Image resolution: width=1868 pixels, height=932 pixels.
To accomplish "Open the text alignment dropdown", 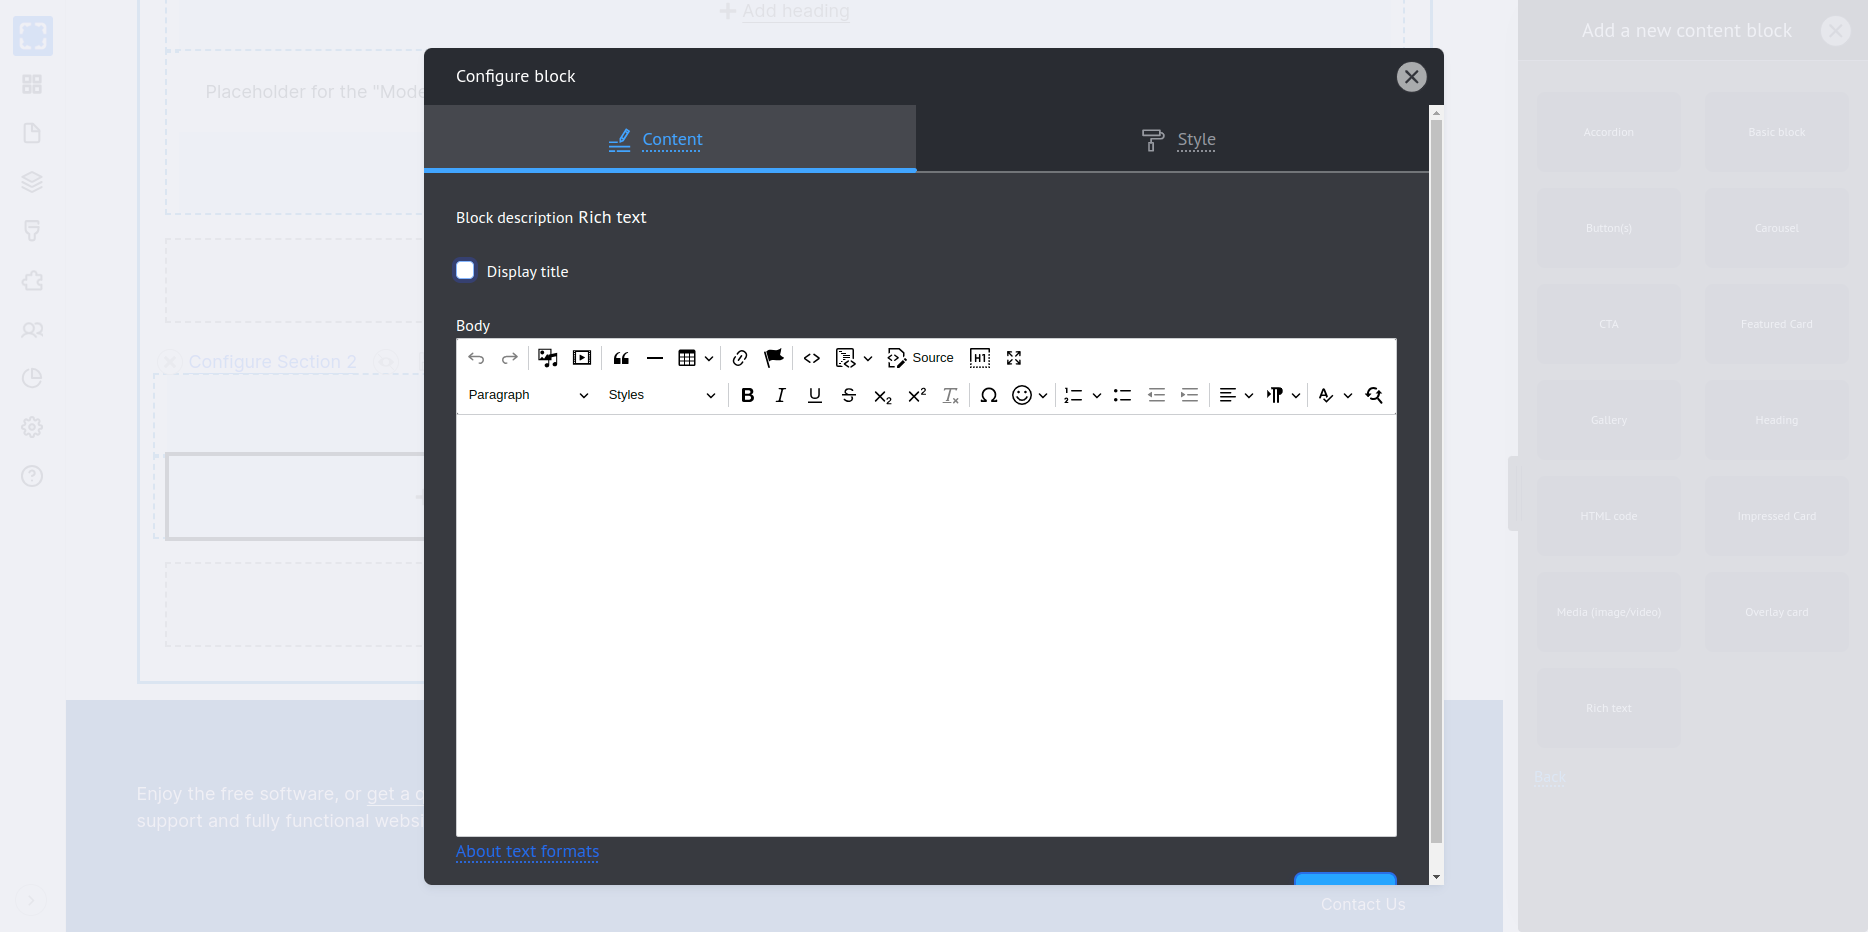I will pos(1236,395).
